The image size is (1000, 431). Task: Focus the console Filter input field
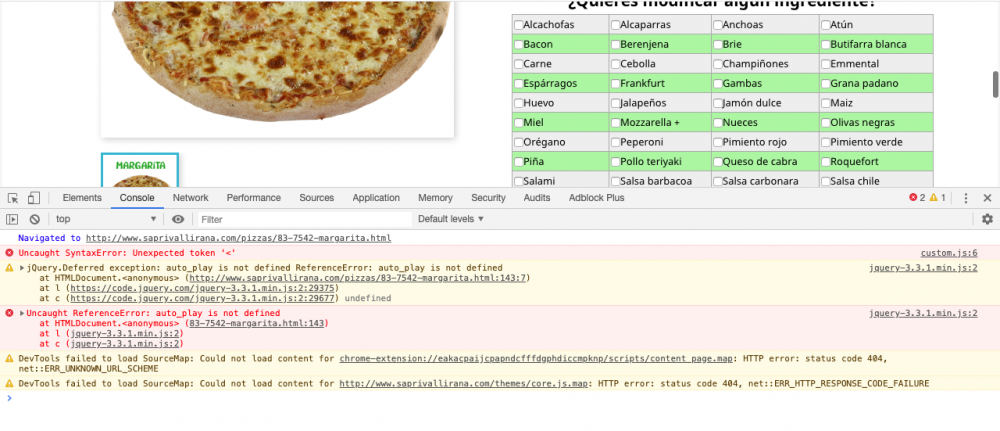[305, 219]
